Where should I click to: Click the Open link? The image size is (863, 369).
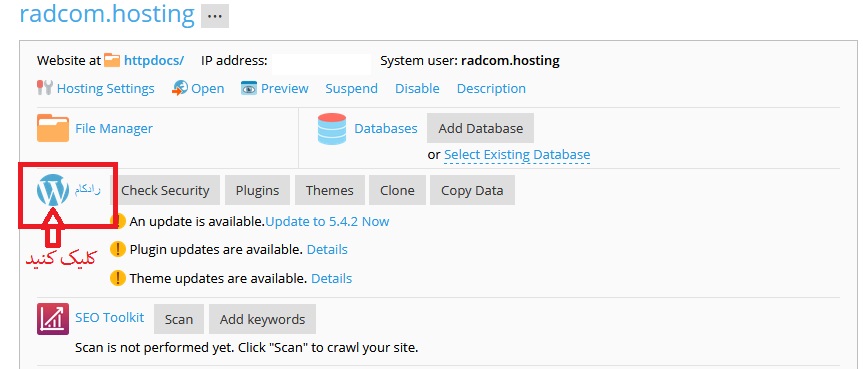207,89
